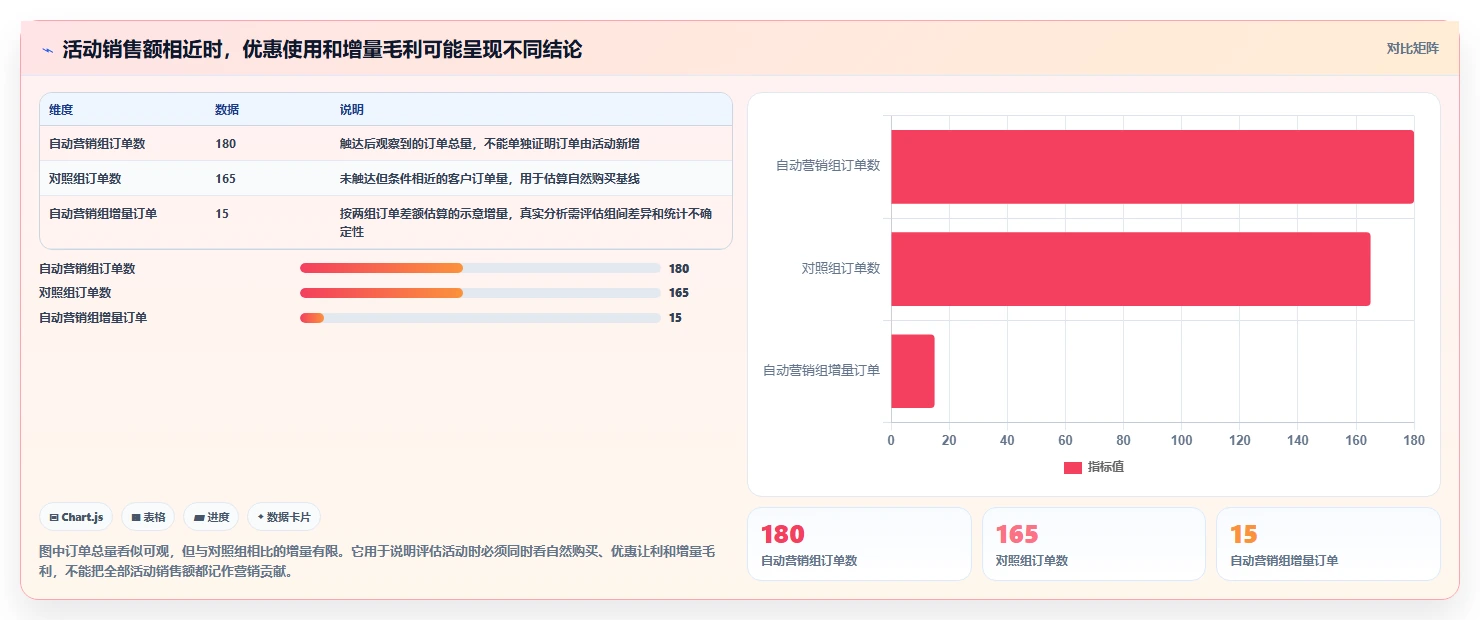Click the x-axis tick label 160
1480x620 pixels.
pos(1355,440)
